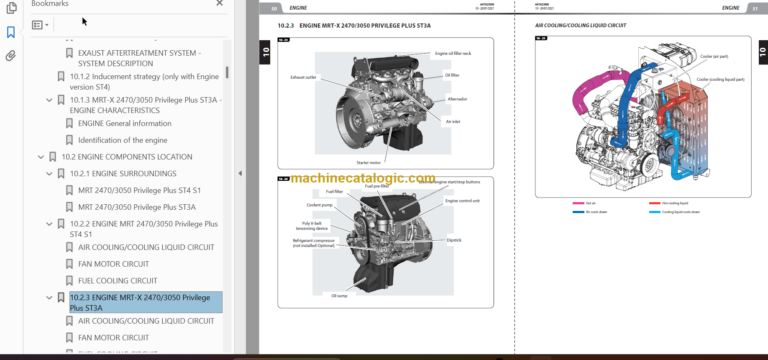Screen dimensions: 768x360
Task: Collapse the bookmarks pane with arrow handle
Action: pyautogui.click(x=240, y=173)
